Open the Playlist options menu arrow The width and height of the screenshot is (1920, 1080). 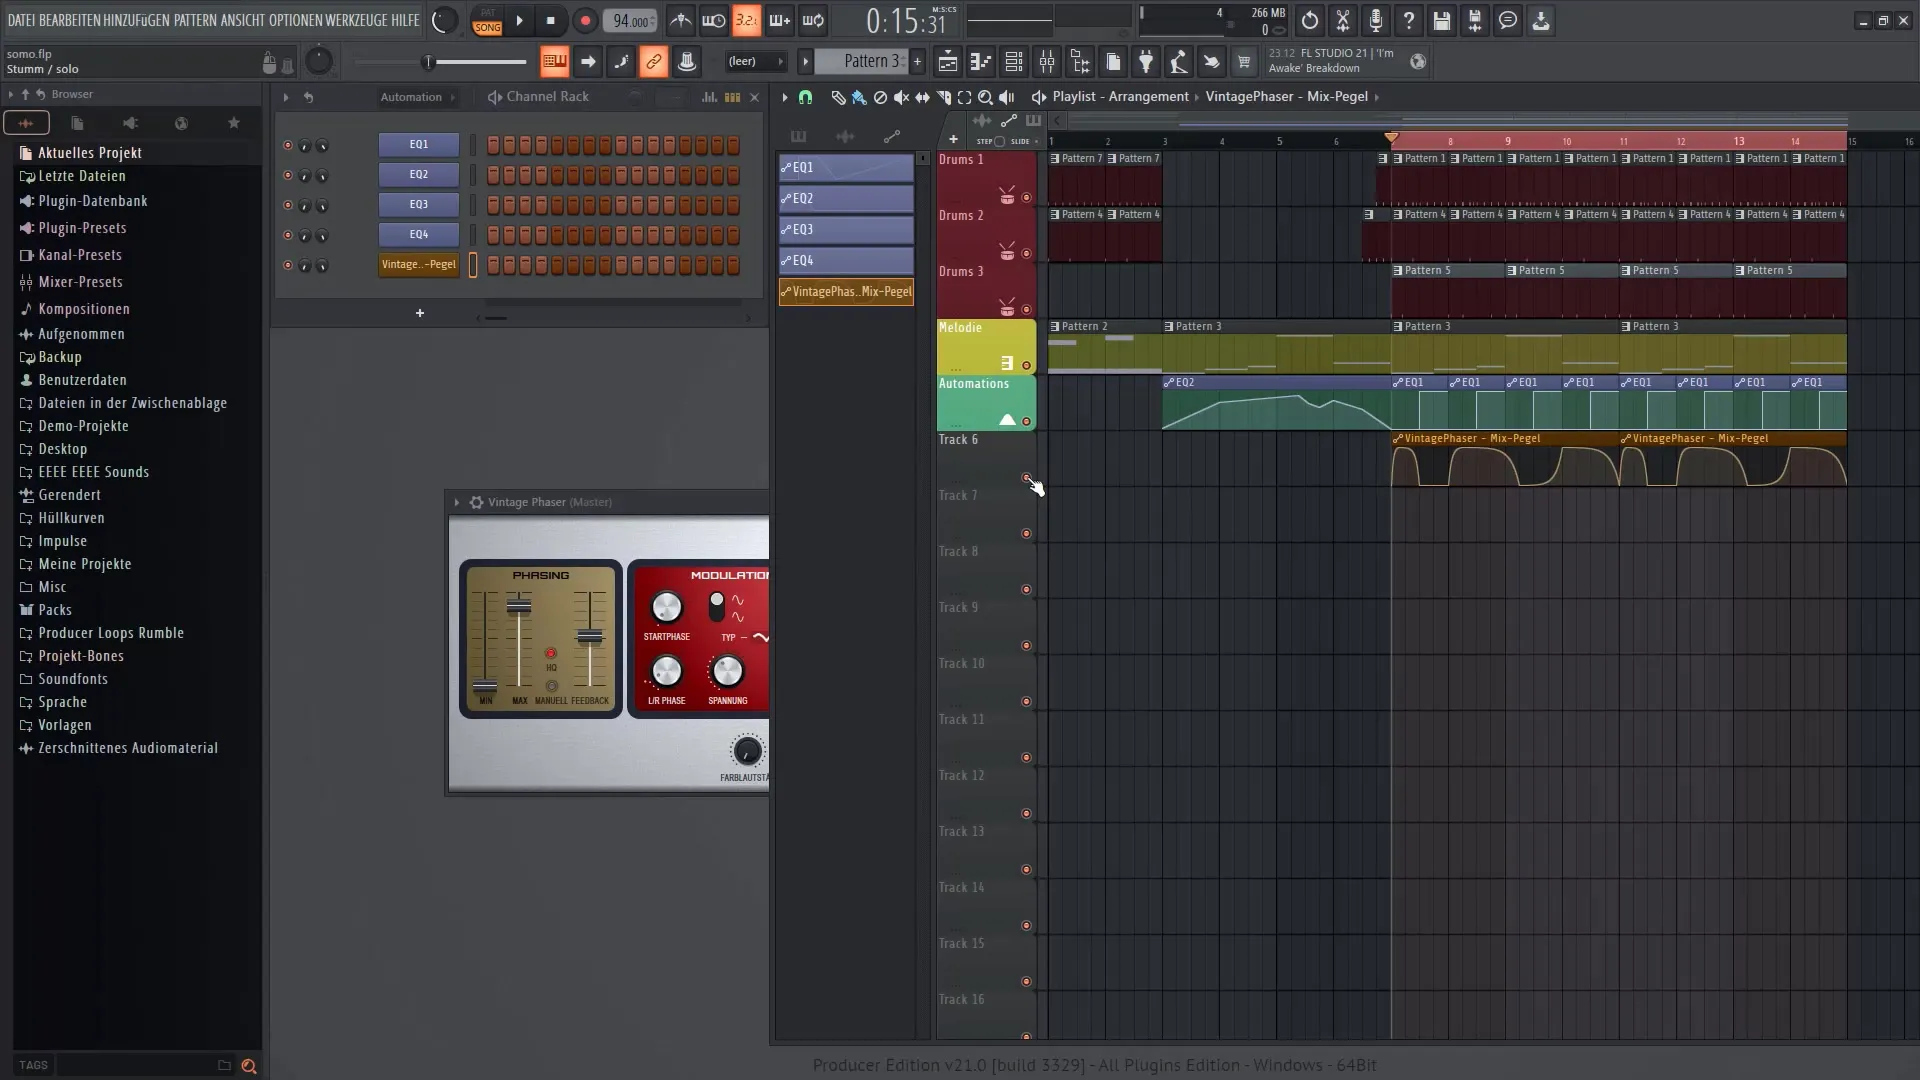click(785, 97)
